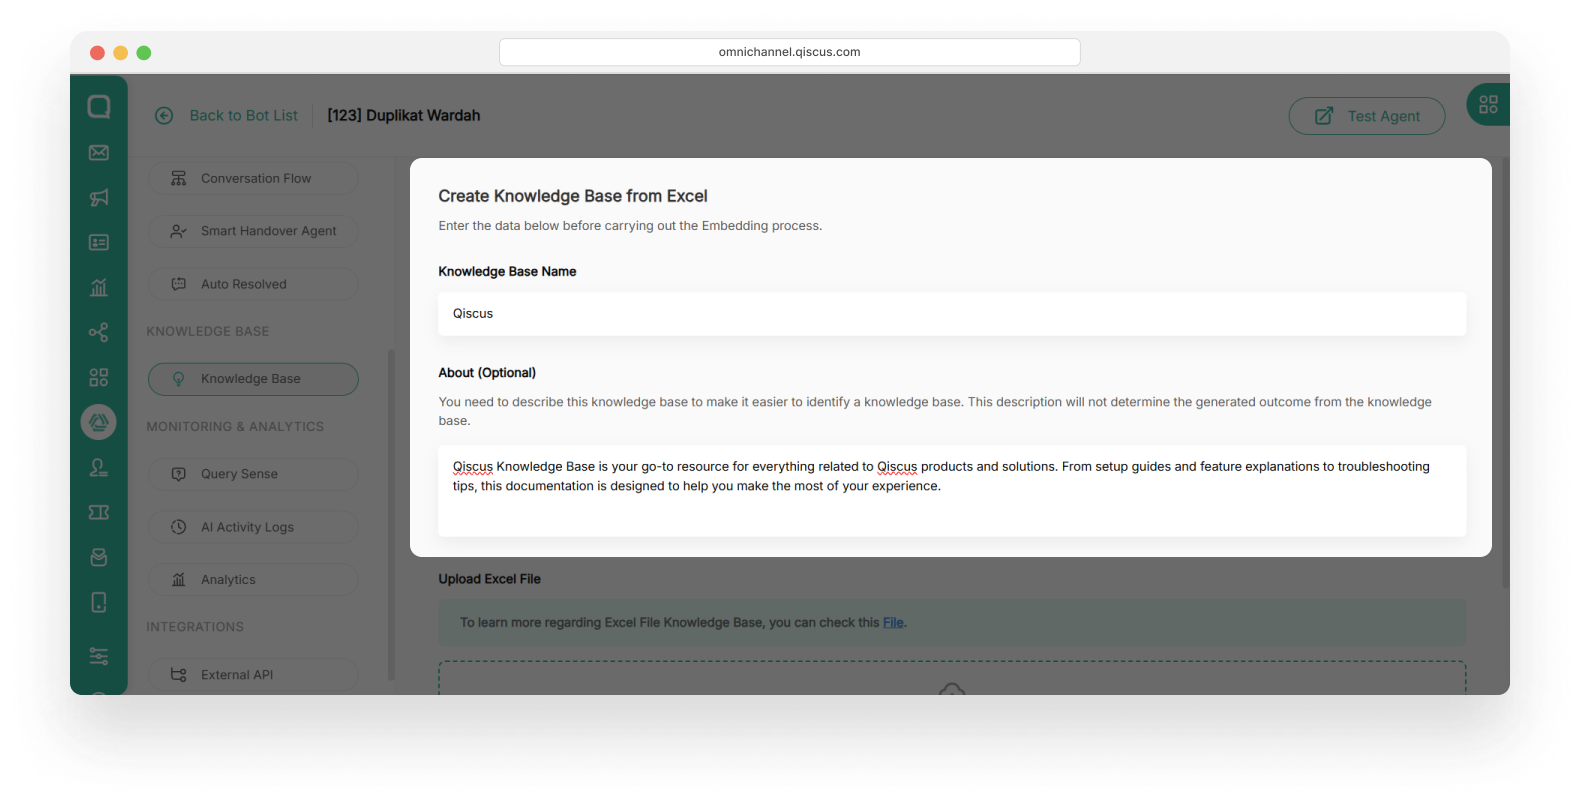Click the browser address bar showing omnichannel.qiscus.com
The width and height of the screenshot is (1580, 804).
[x=790, y=52]
